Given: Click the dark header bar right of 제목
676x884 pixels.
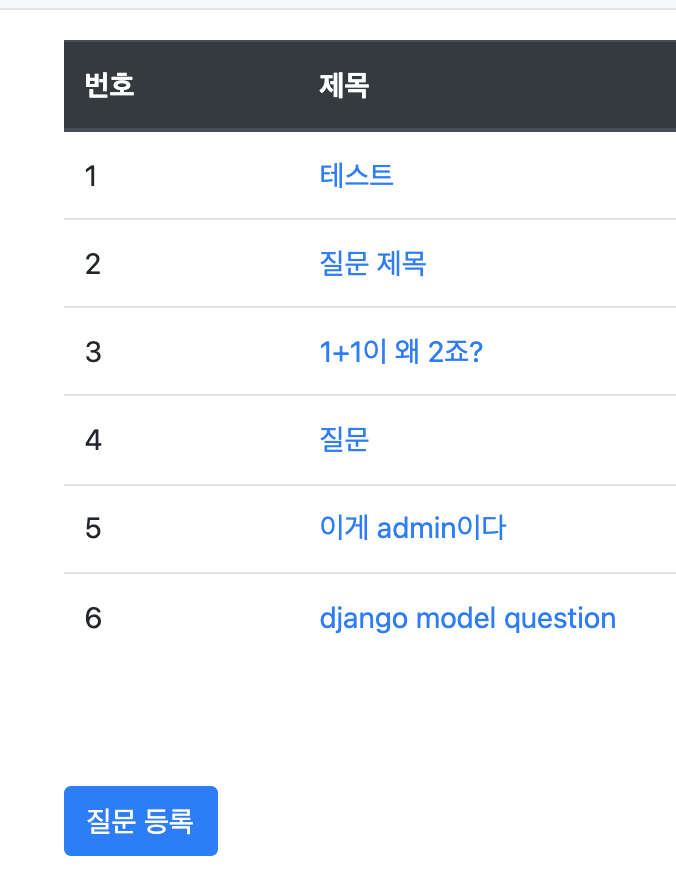Looking at the screenshot, I should (x=524, y=86).
